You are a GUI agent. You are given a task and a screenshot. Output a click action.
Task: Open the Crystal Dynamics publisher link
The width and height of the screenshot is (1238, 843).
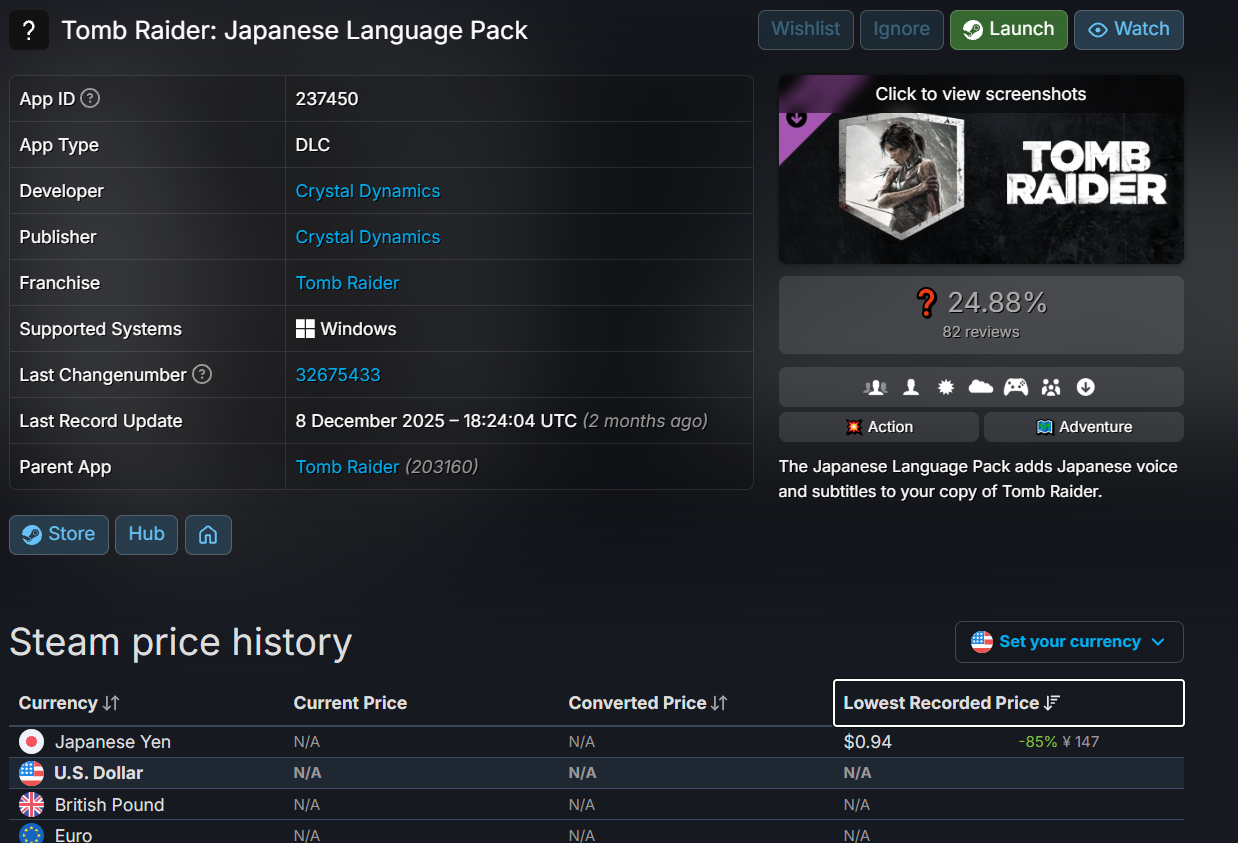pos(368,237)
